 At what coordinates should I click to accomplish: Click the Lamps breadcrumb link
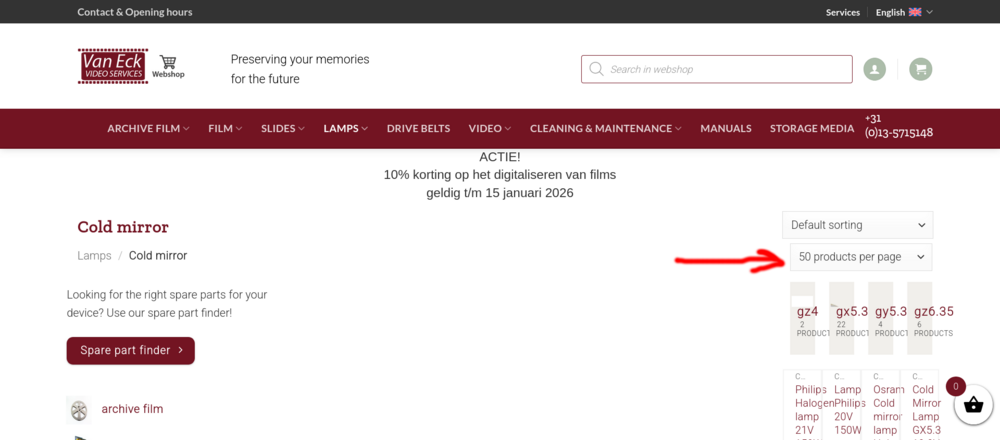coord(94,256)
